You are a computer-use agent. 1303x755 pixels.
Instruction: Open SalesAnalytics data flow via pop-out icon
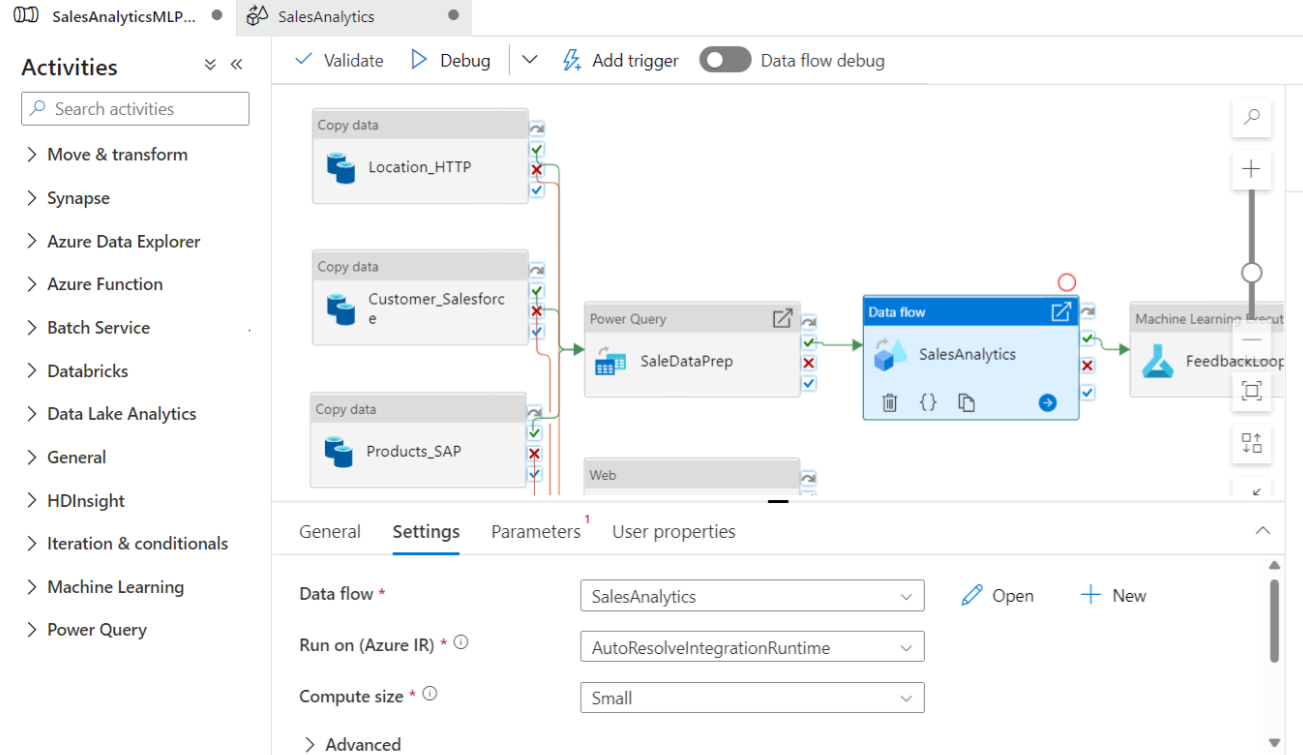(x=1060, y=312)
